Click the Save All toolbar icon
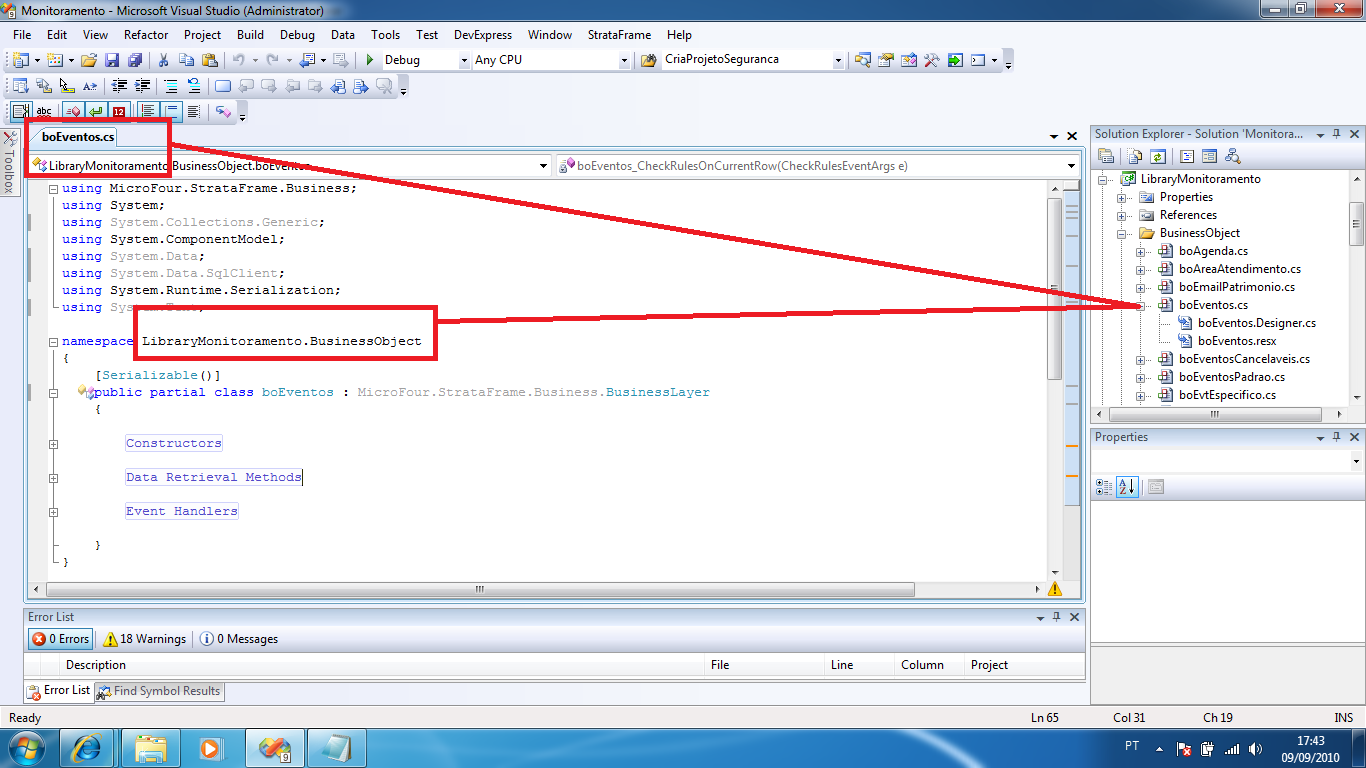Viewport: 1366px width, 768px height. (134, 60)
